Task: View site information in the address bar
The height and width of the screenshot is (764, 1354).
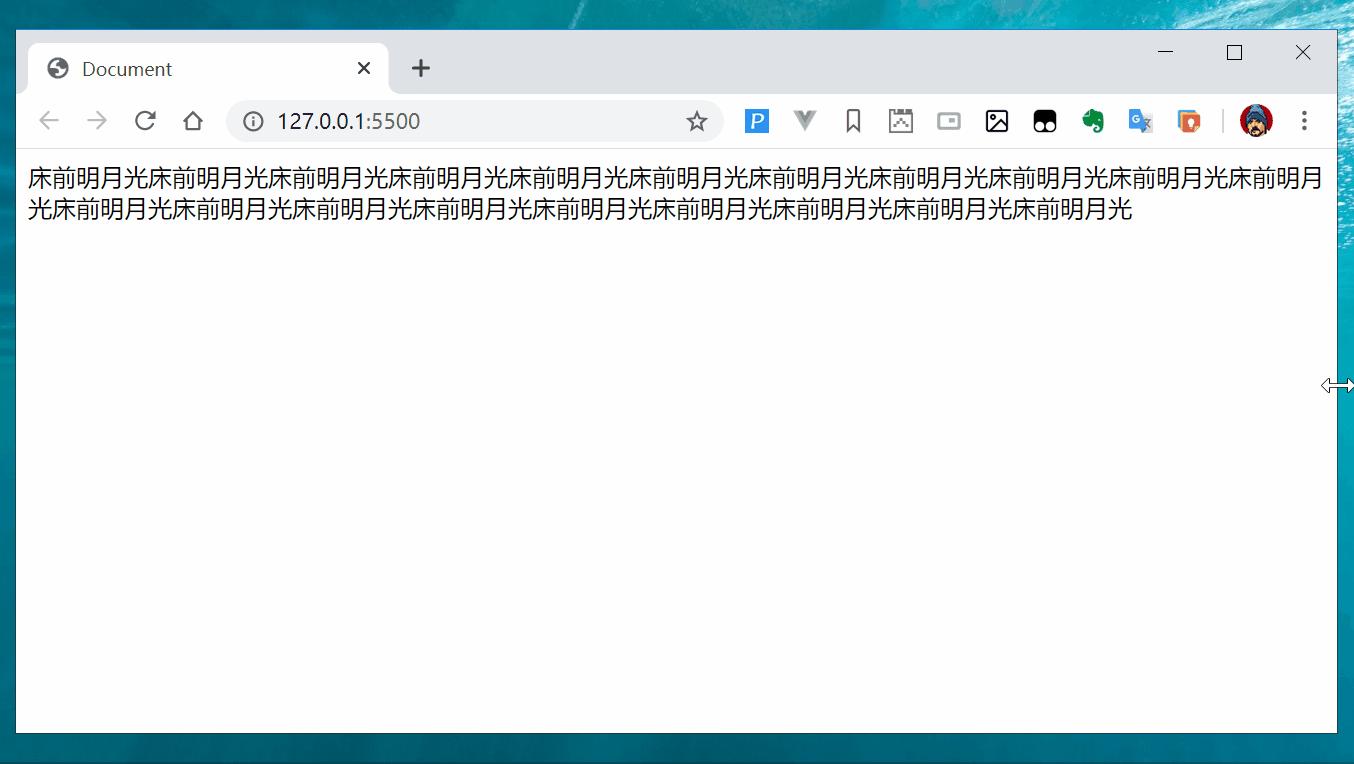Action: 252,120
